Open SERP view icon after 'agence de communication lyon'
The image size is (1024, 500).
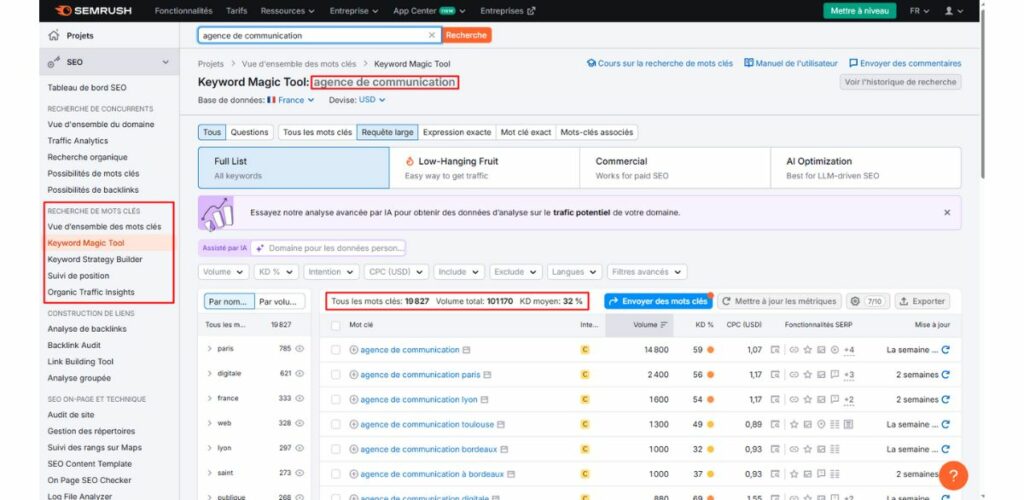pos(485,399)
